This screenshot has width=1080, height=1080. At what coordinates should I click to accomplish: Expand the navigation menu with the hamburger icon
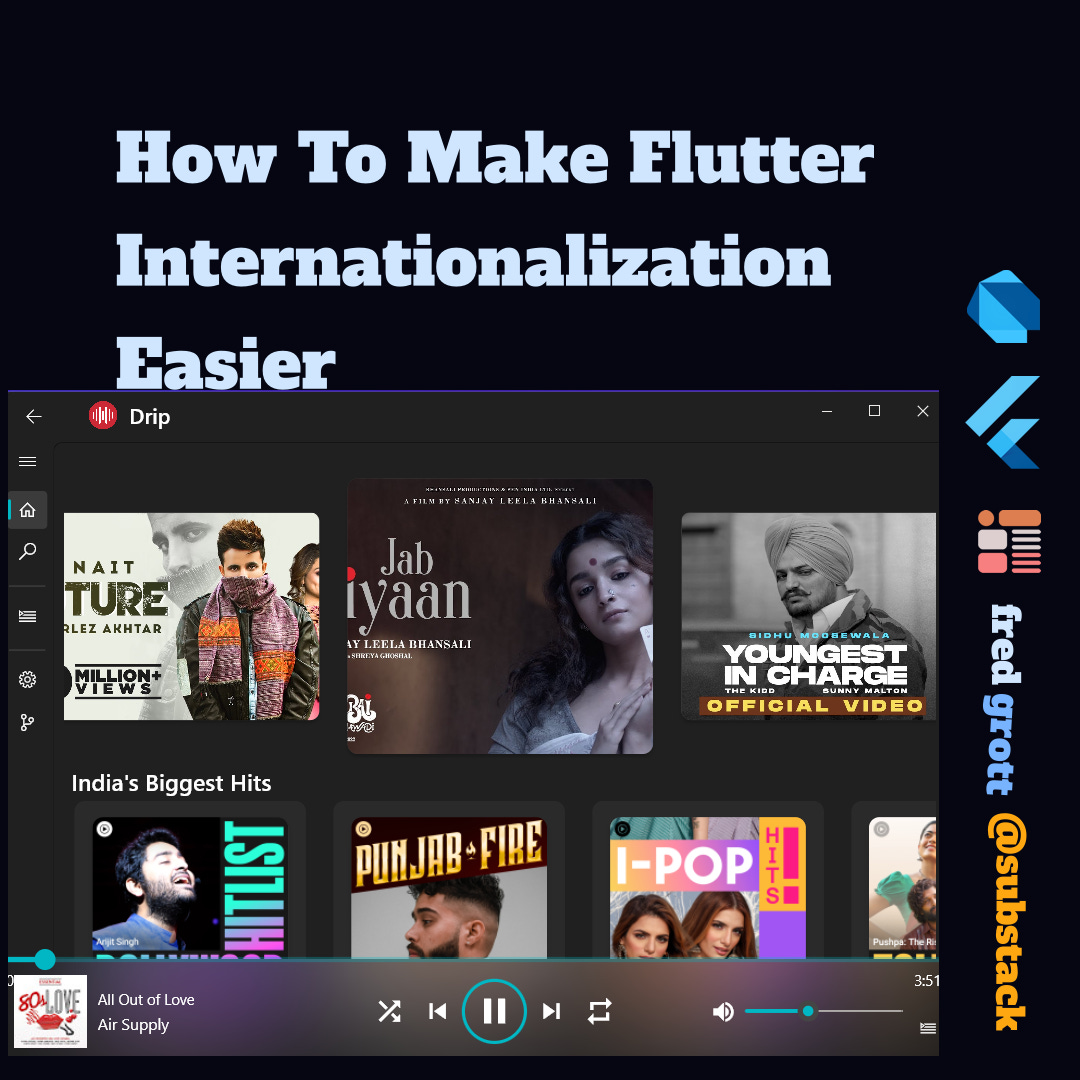(x=27, y=461)
